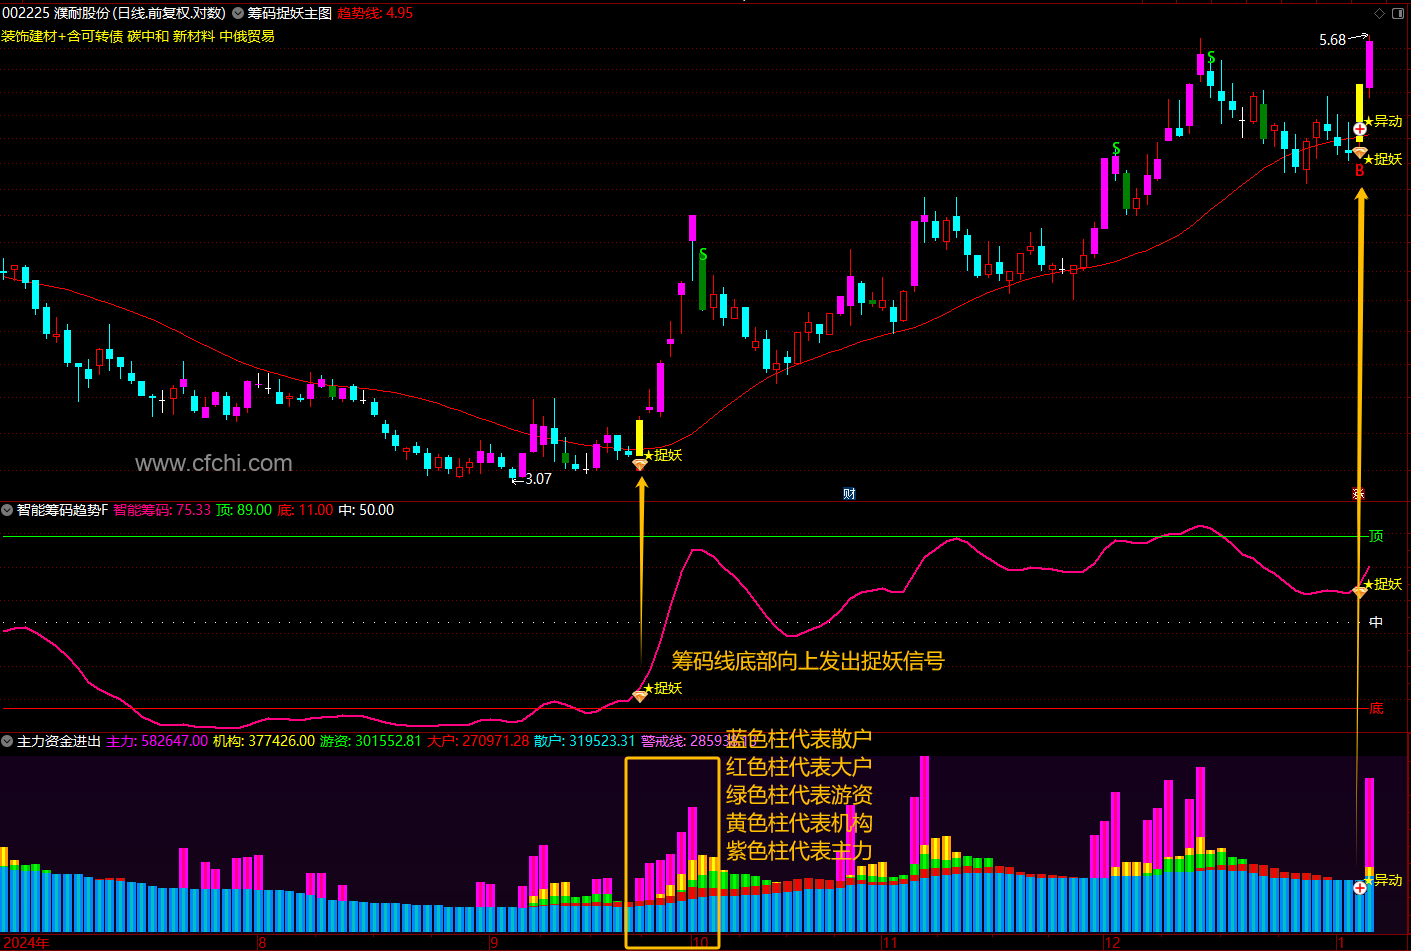Click the 趋势线: 4.95 value
1411x951 pixels.
(375, 13)
